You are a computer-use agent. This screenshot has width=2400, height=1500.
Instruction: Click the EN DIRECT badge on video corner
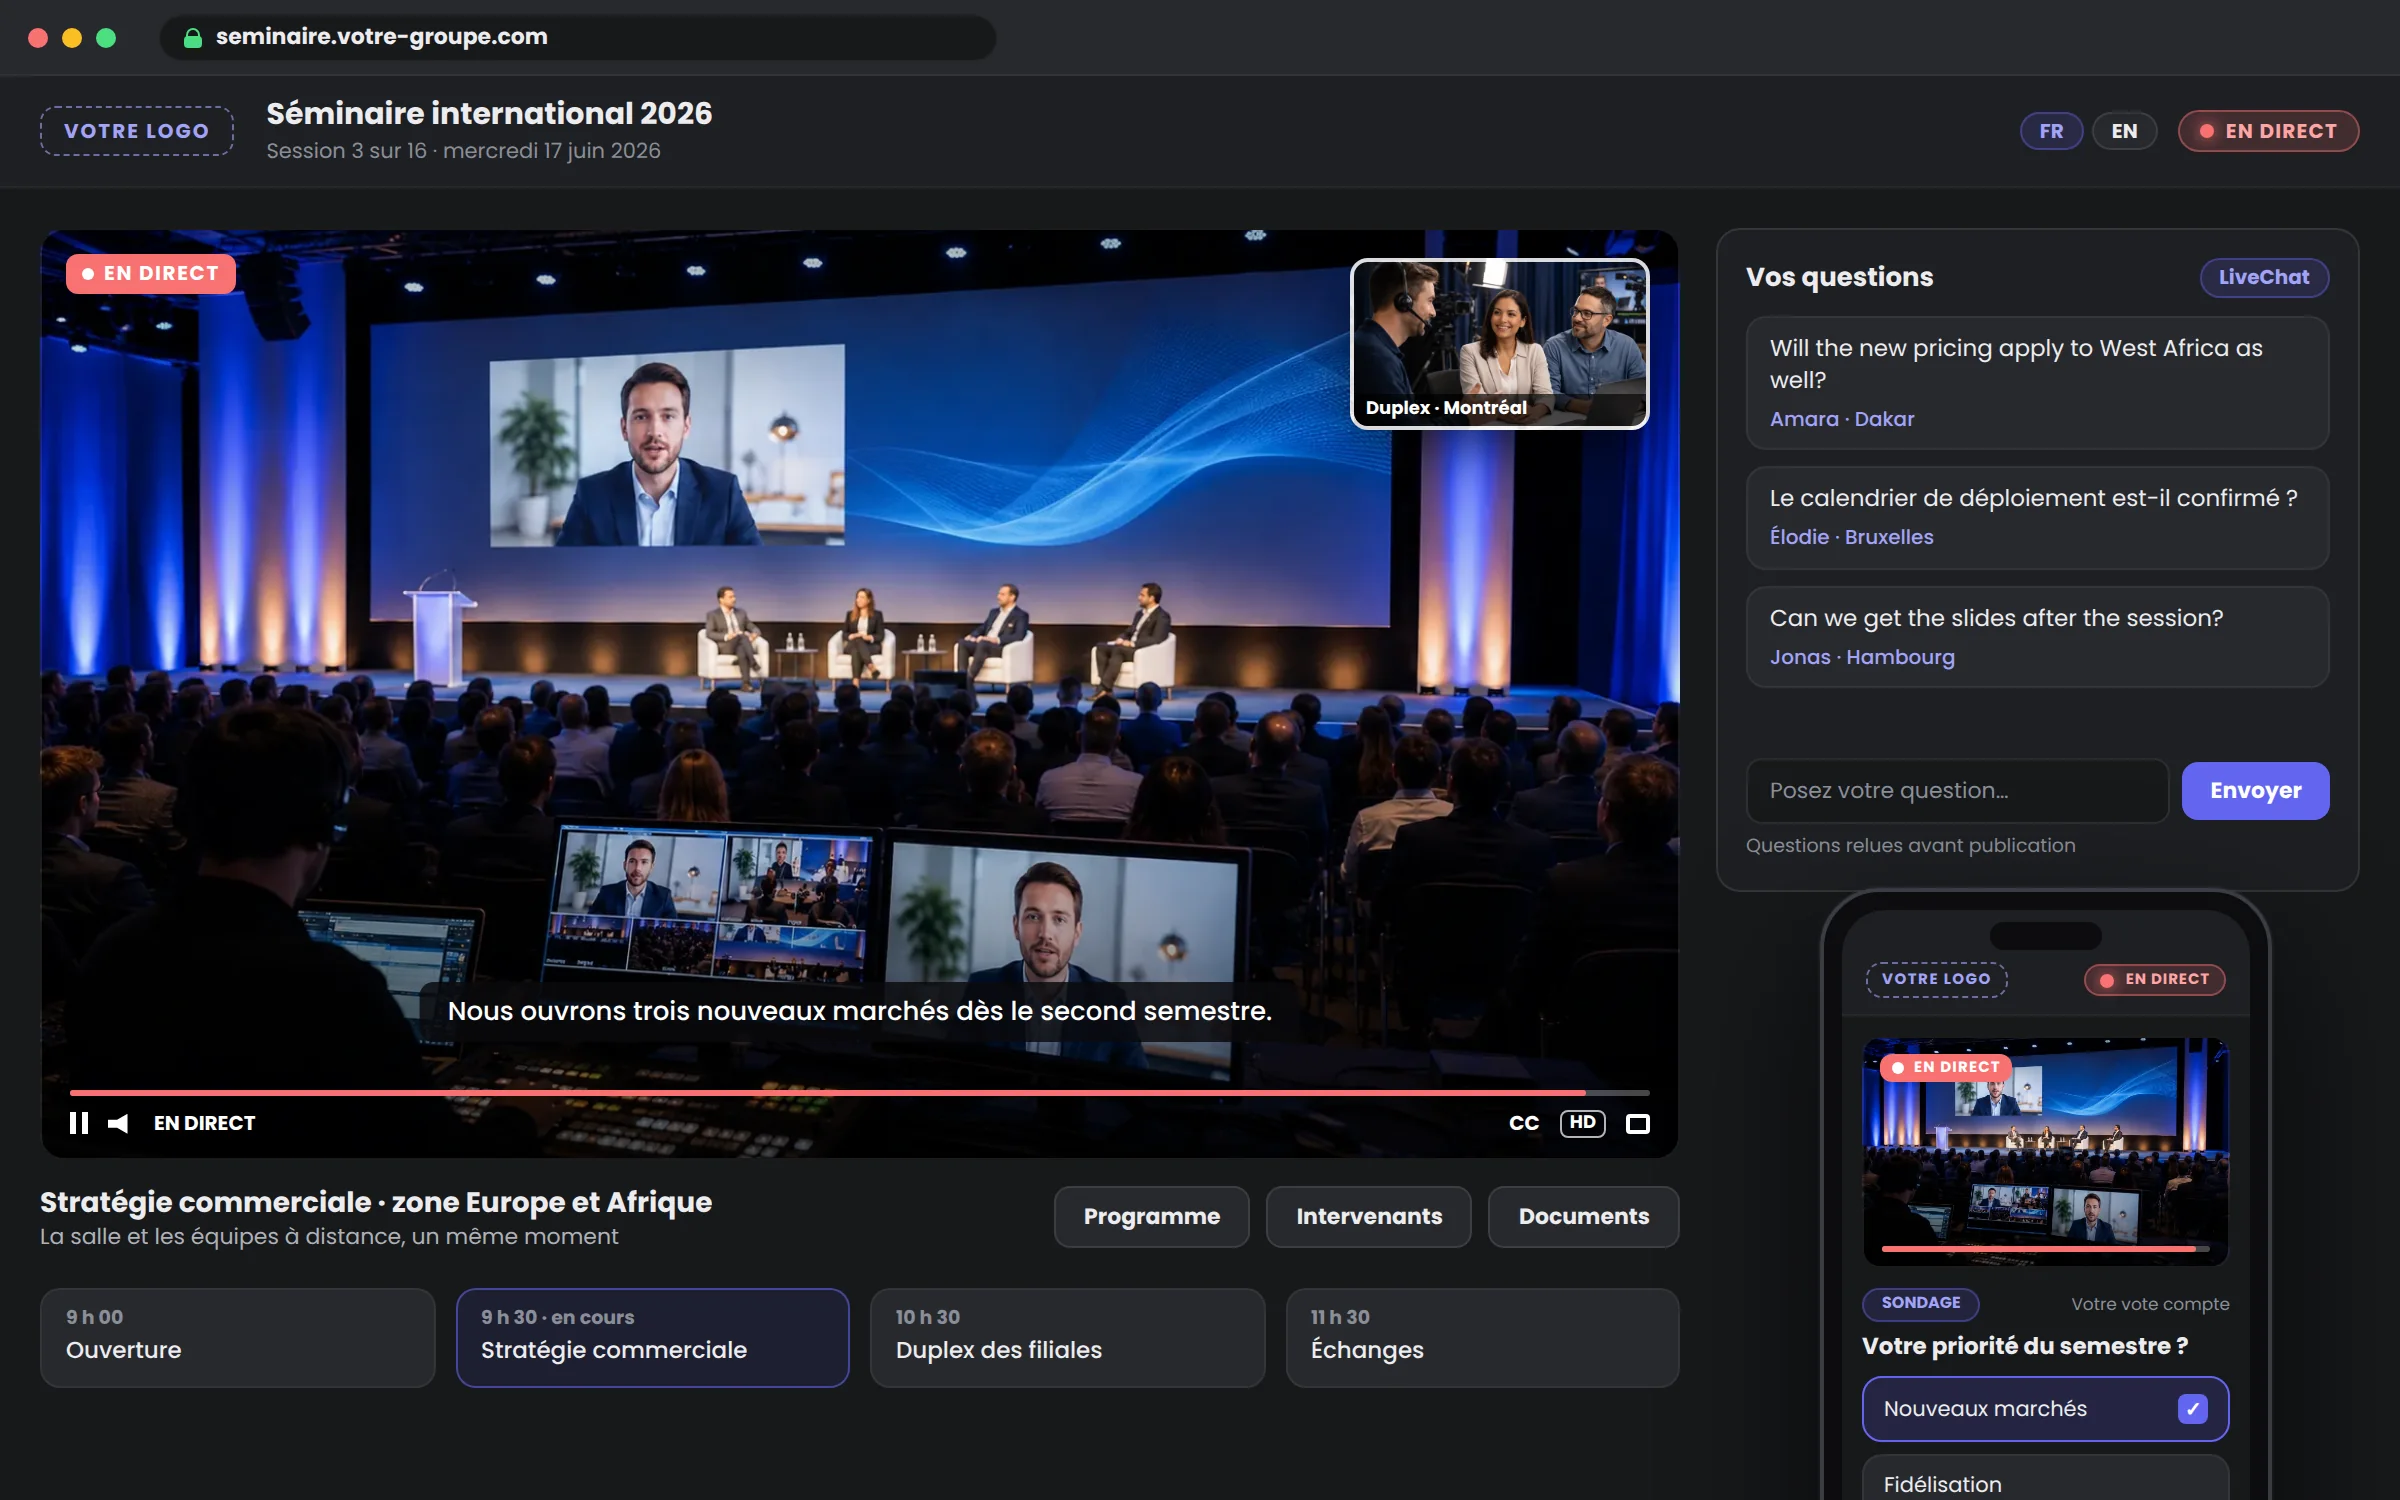click(x=151, y=273)
